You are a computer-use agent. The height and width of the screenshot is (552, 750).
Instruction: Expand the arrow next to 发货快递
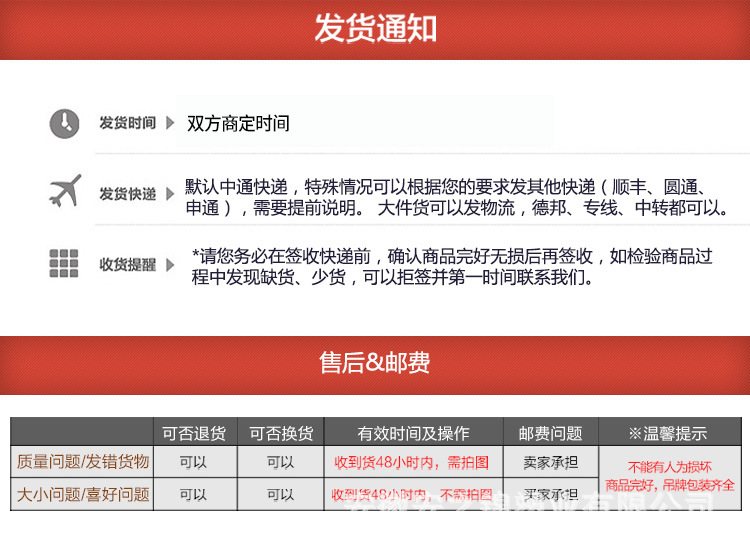coord(169,194)
